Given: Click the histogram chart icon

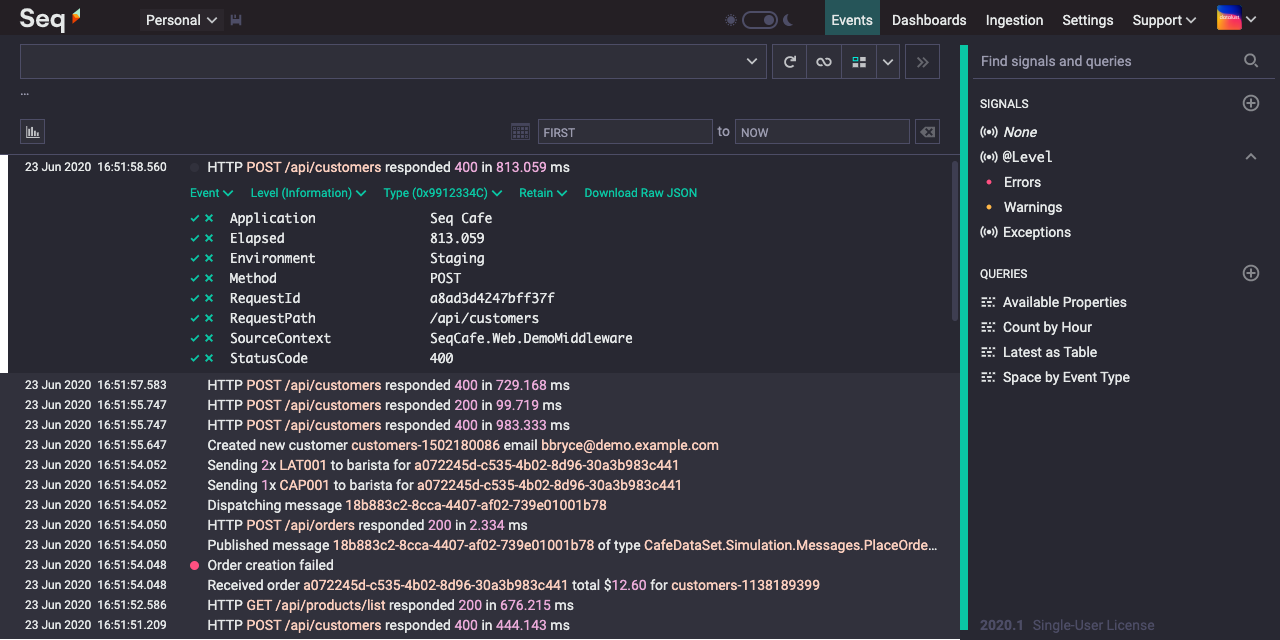Looking at the screenshot, I should click(32, 131).
